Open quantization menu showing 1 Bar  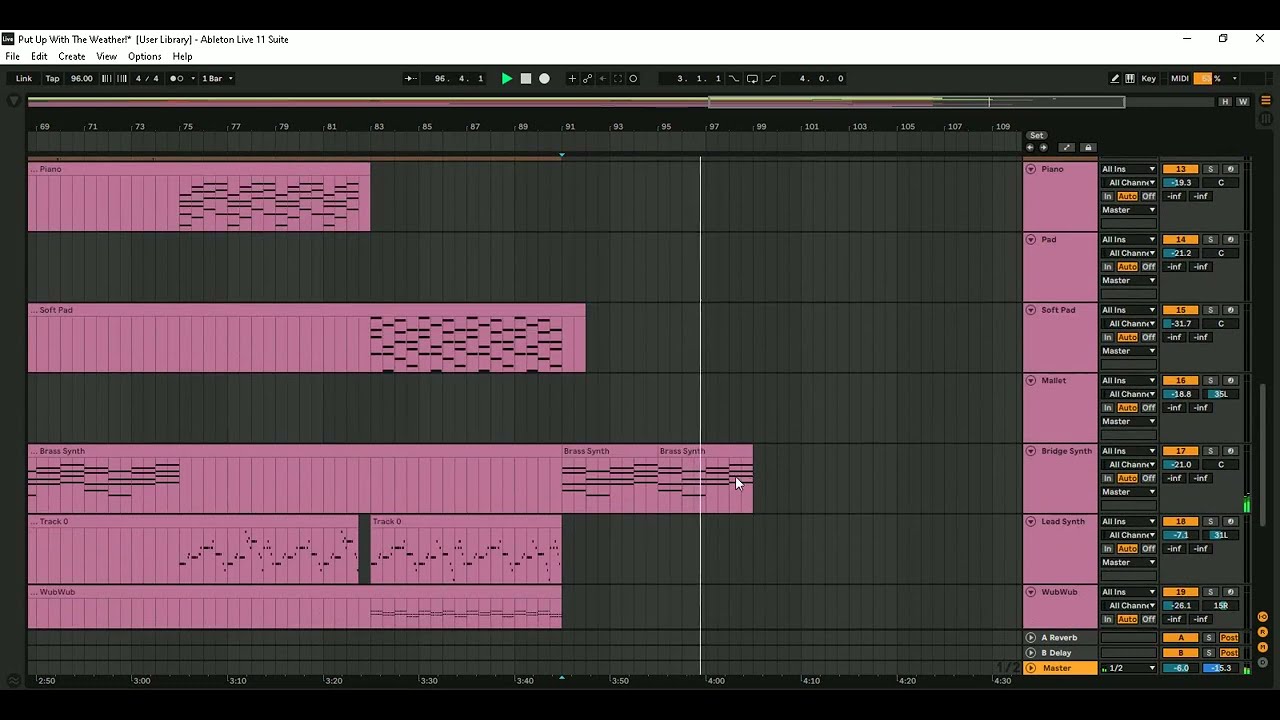click(x=217, y=78)
